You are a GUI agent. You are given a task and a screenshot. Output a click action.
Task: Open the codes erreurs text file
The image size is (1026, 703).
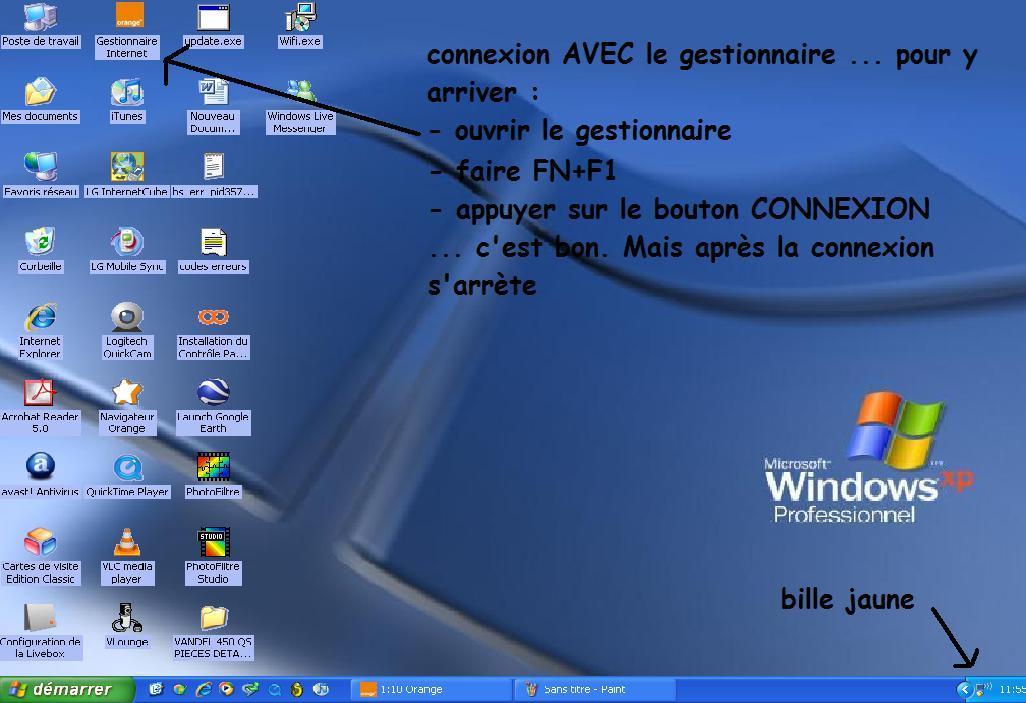click(x=213, y=242)
